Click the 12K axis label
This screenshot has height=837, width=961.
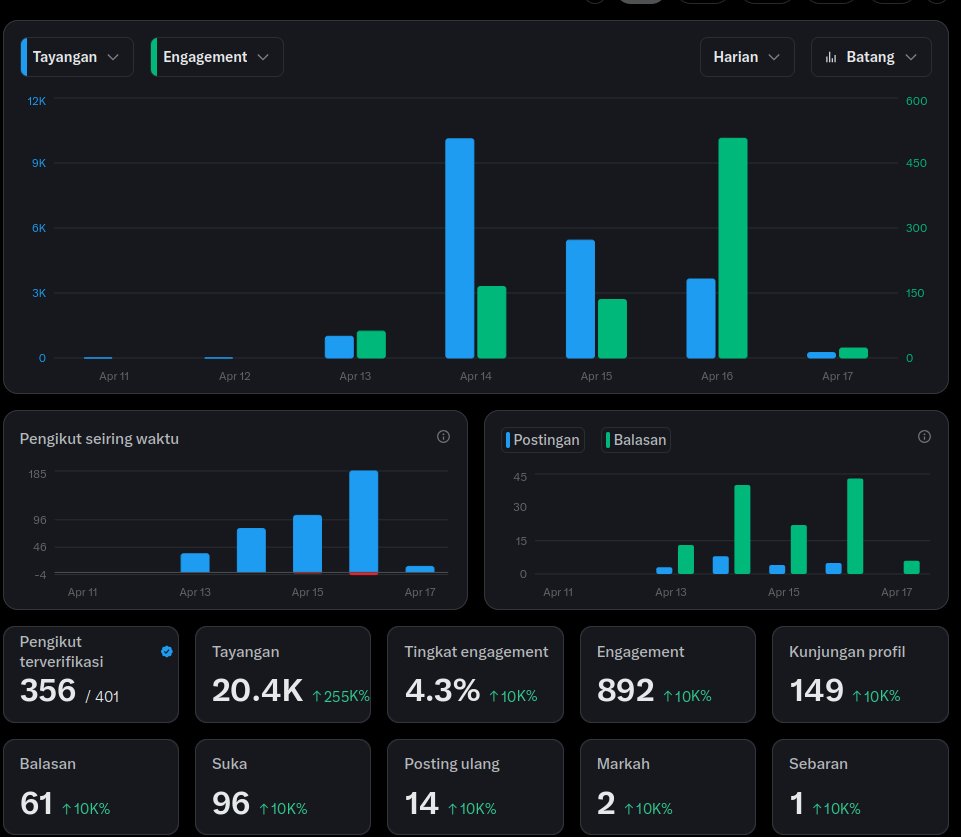tap(37, 101)
